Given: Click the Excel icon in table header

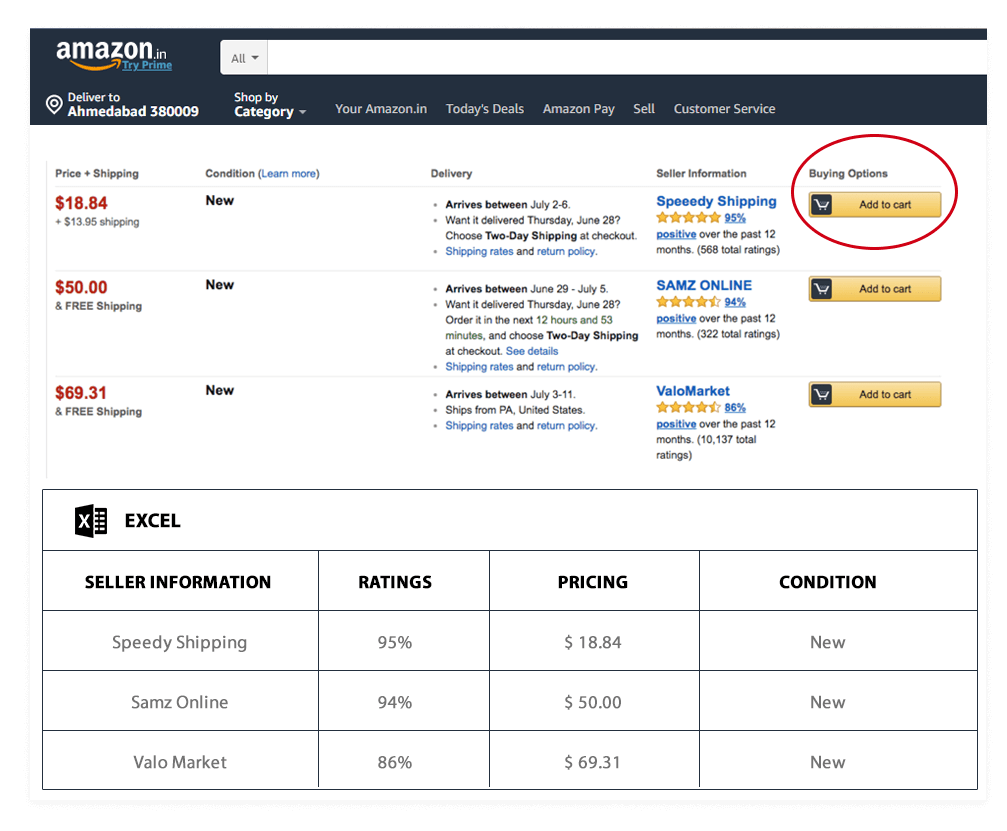Looking at the screenshot, I should [x=91, y=521].
